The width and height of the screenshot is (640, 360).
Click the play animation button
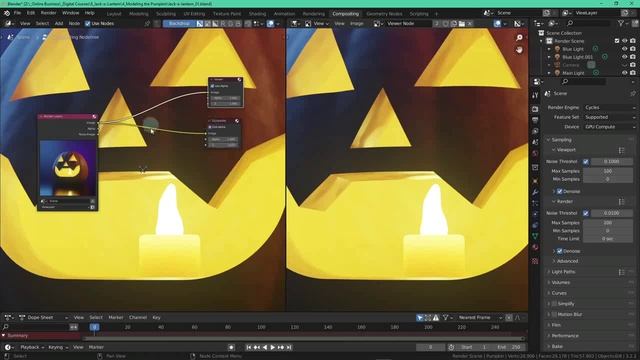[273, 347]
